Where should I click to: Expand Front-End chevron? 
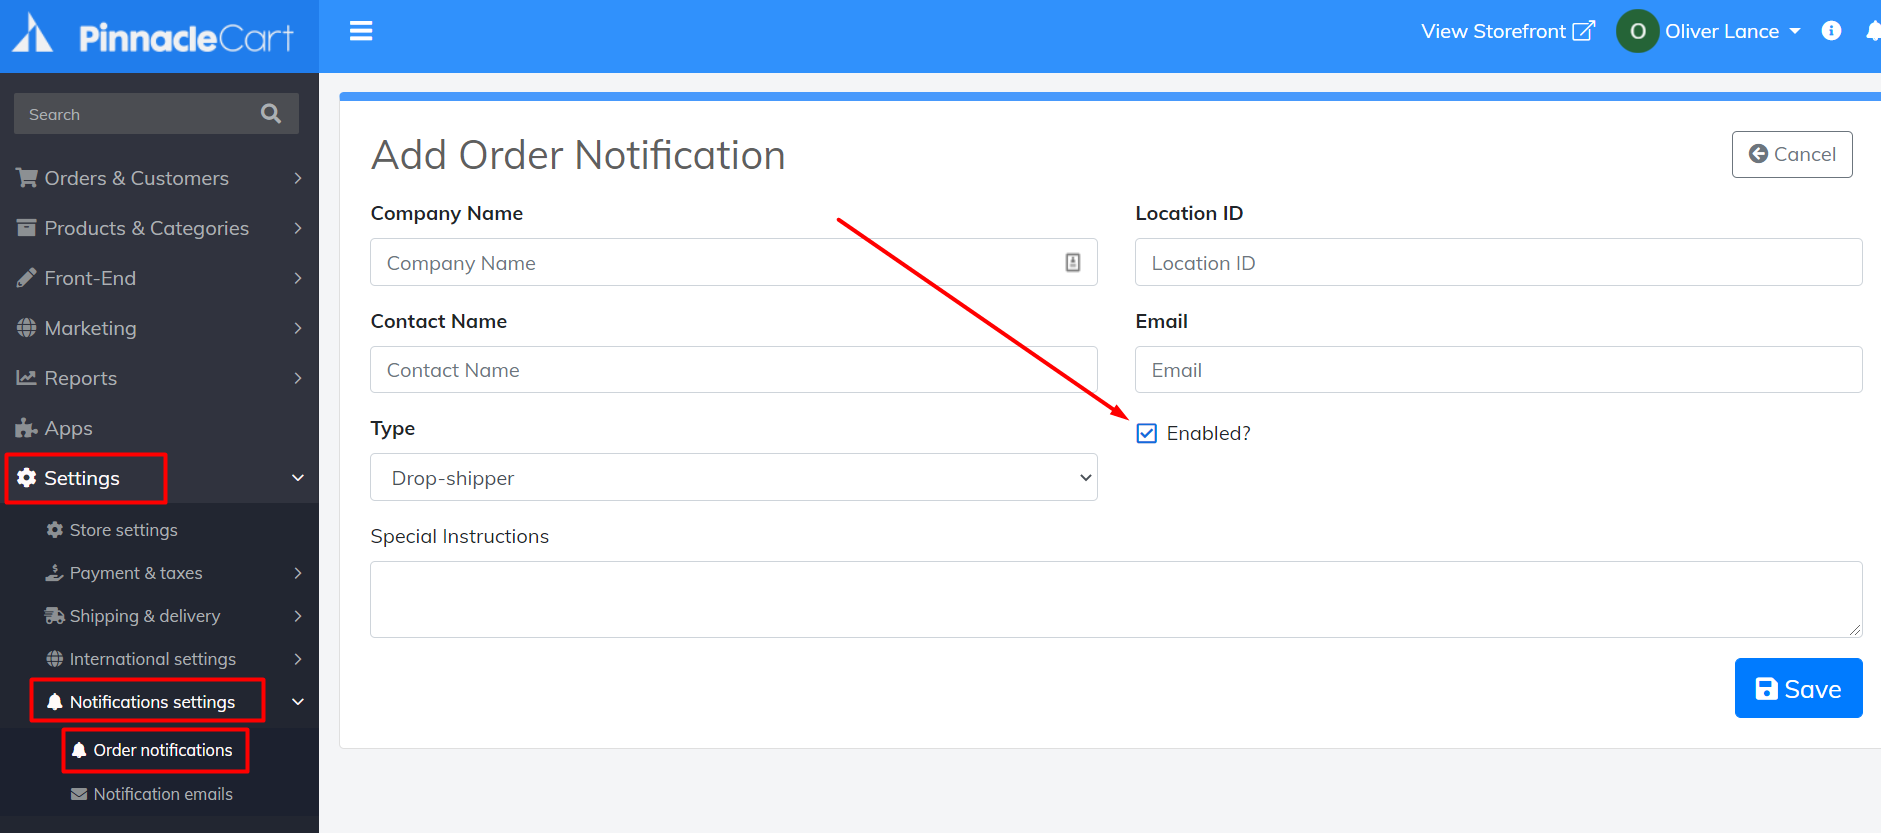(x=298, y=278)
